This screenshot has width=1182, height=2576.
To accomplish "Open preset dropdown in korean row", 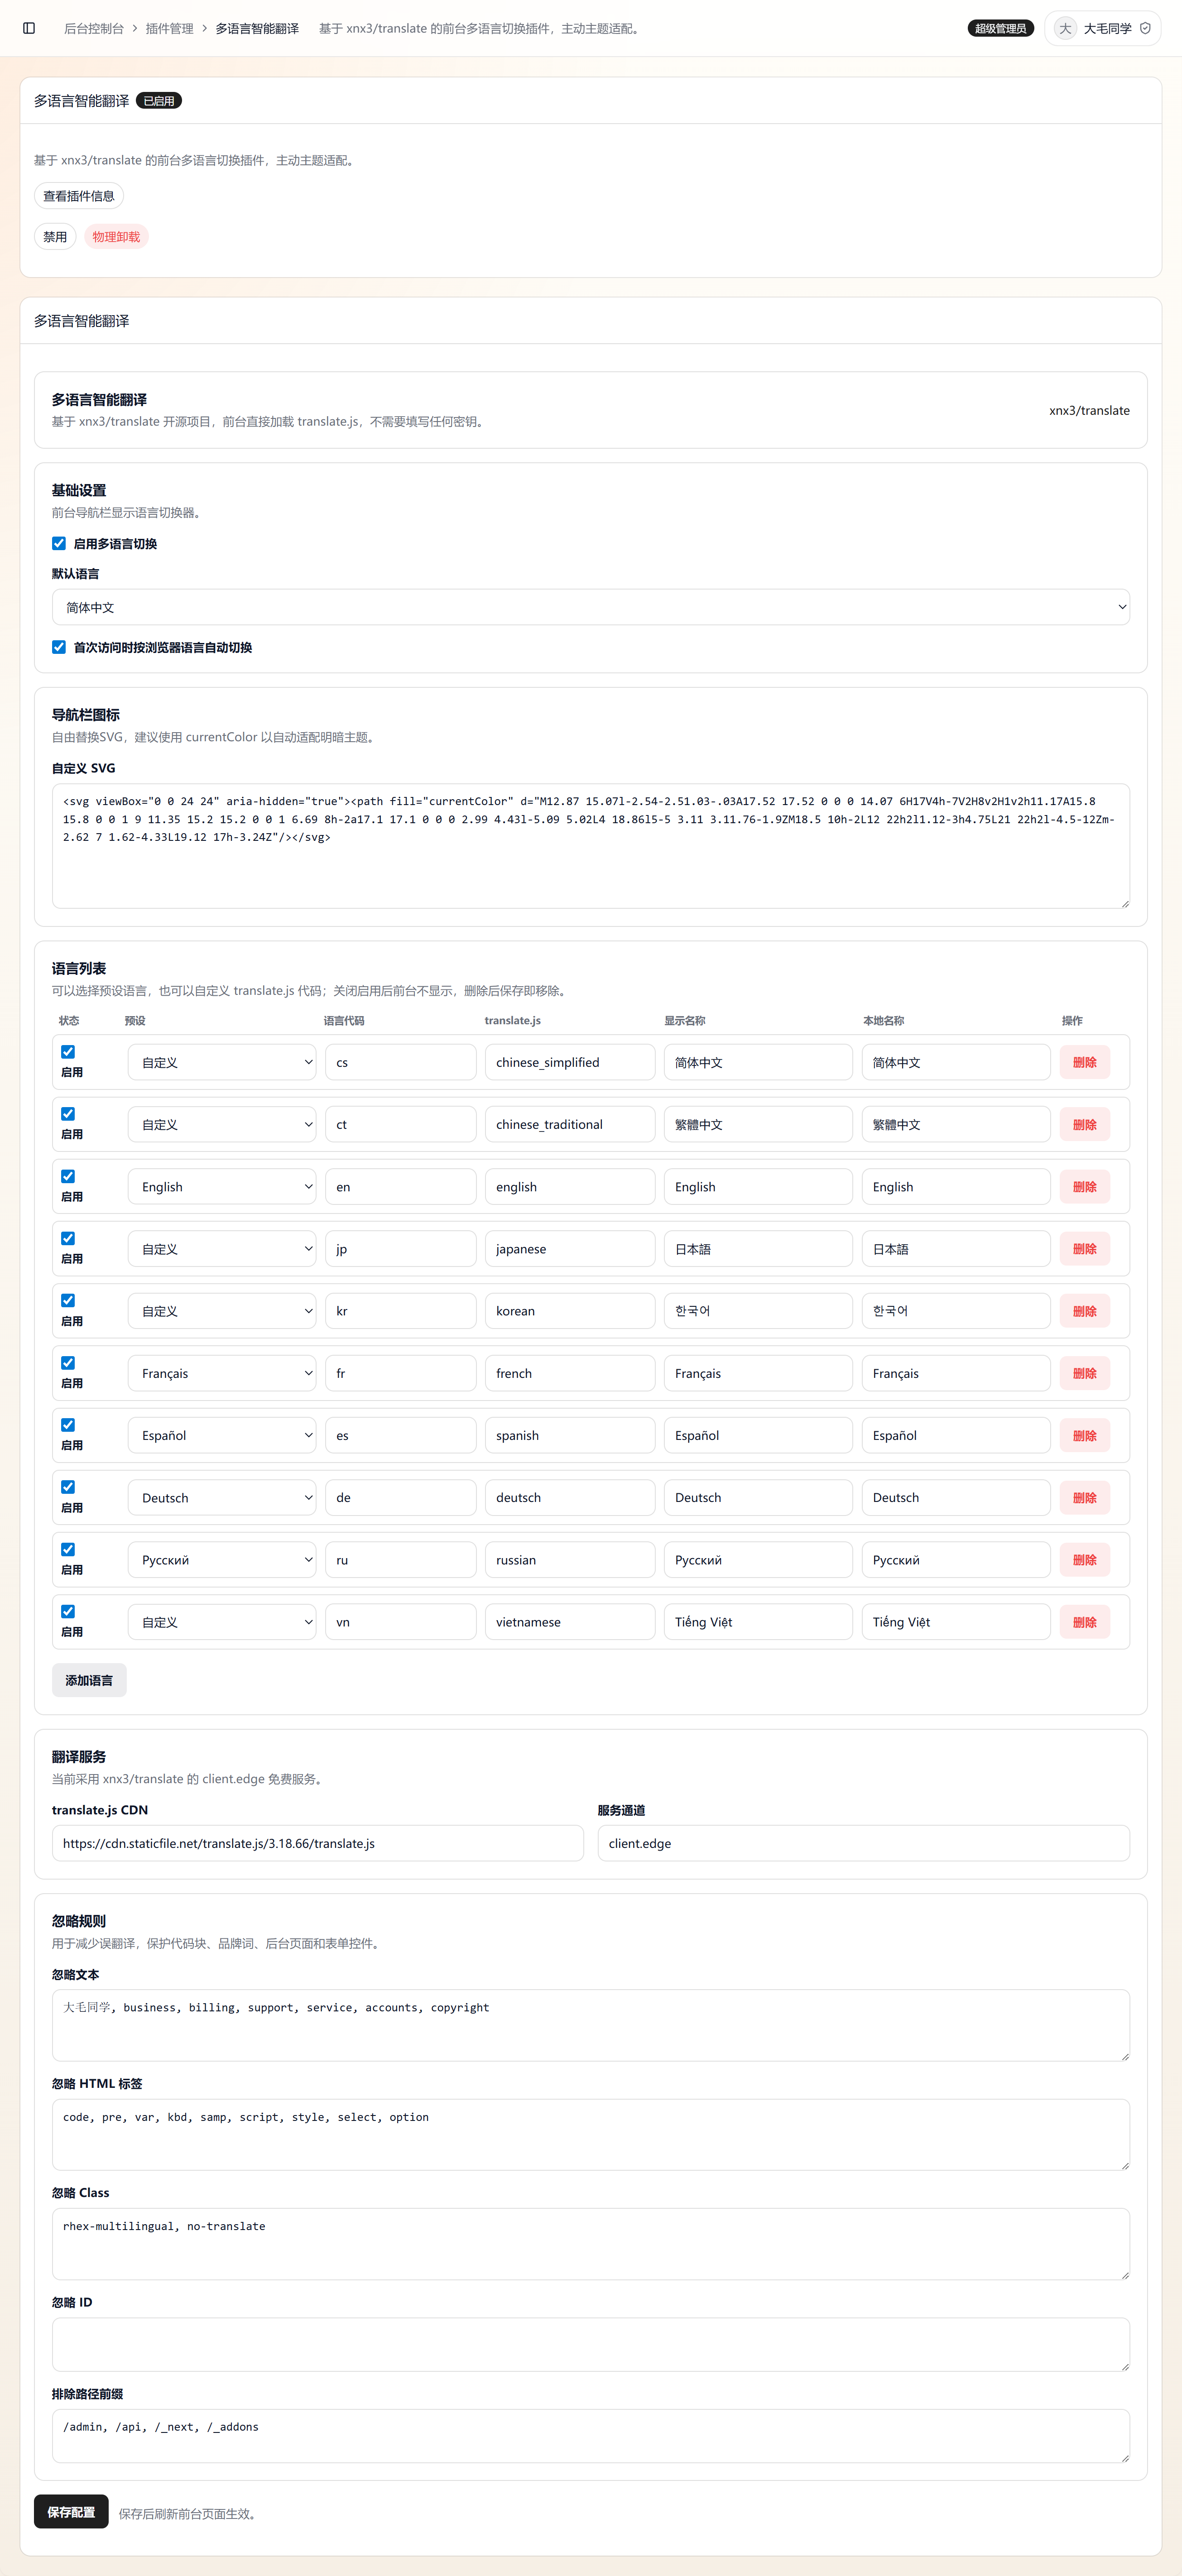I will click(x=222, y=1311).
